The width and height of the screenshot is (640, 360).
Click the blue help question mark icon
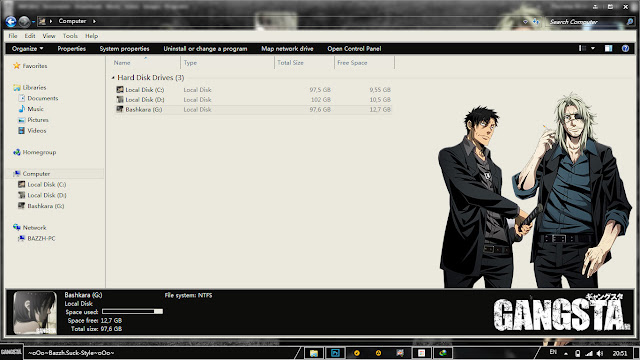click(x=625, y=48)
